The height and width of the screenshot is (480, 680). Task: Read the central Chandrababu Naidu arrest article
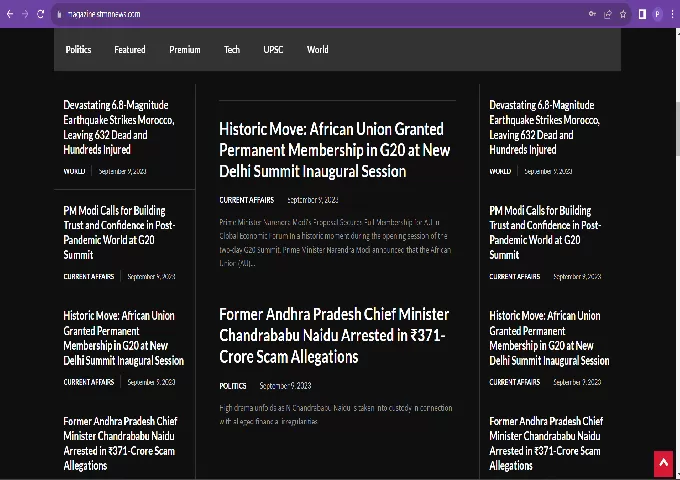(334, 335)
